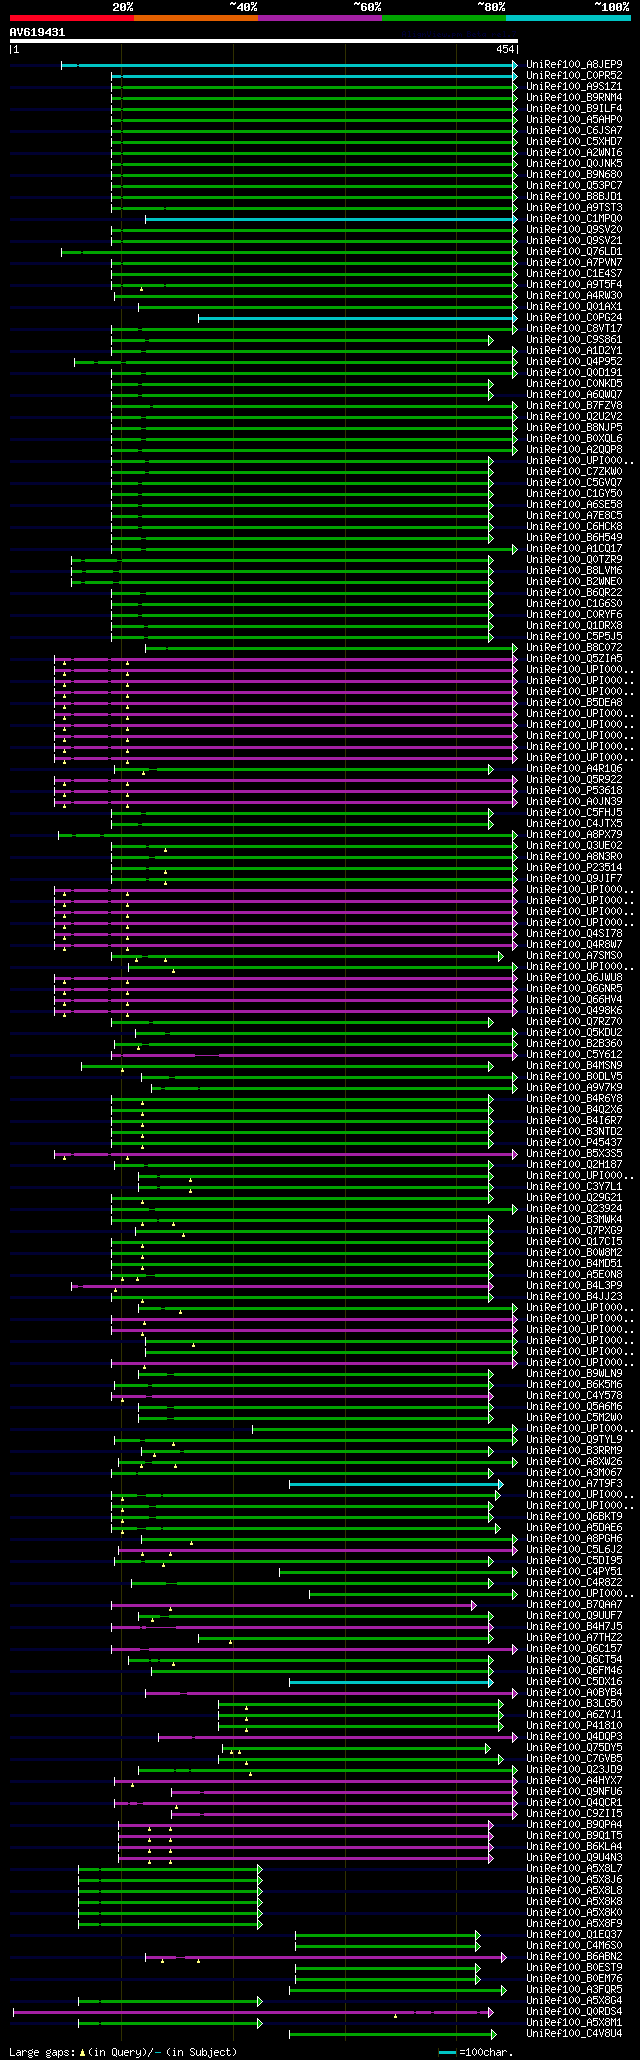Select the UniRef100_B9WLN9 label
Screen dimensions: 640x2060
(574, 1374)
